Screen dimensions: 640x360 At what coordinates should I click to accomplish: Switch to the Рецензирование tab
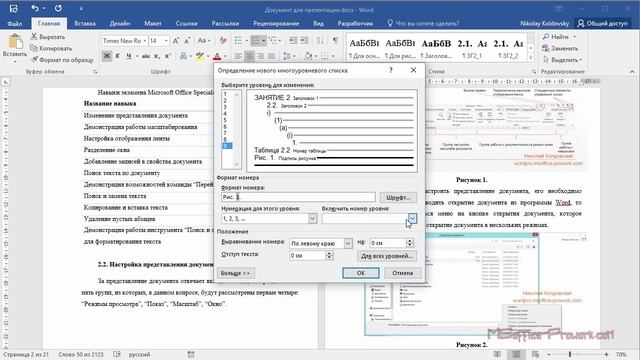click(276, 23)
